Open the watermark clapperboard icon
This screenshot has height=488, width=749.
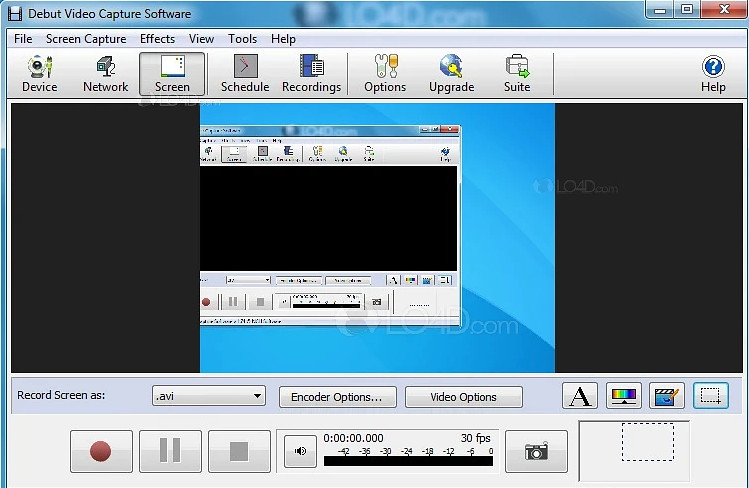(667, 396)
